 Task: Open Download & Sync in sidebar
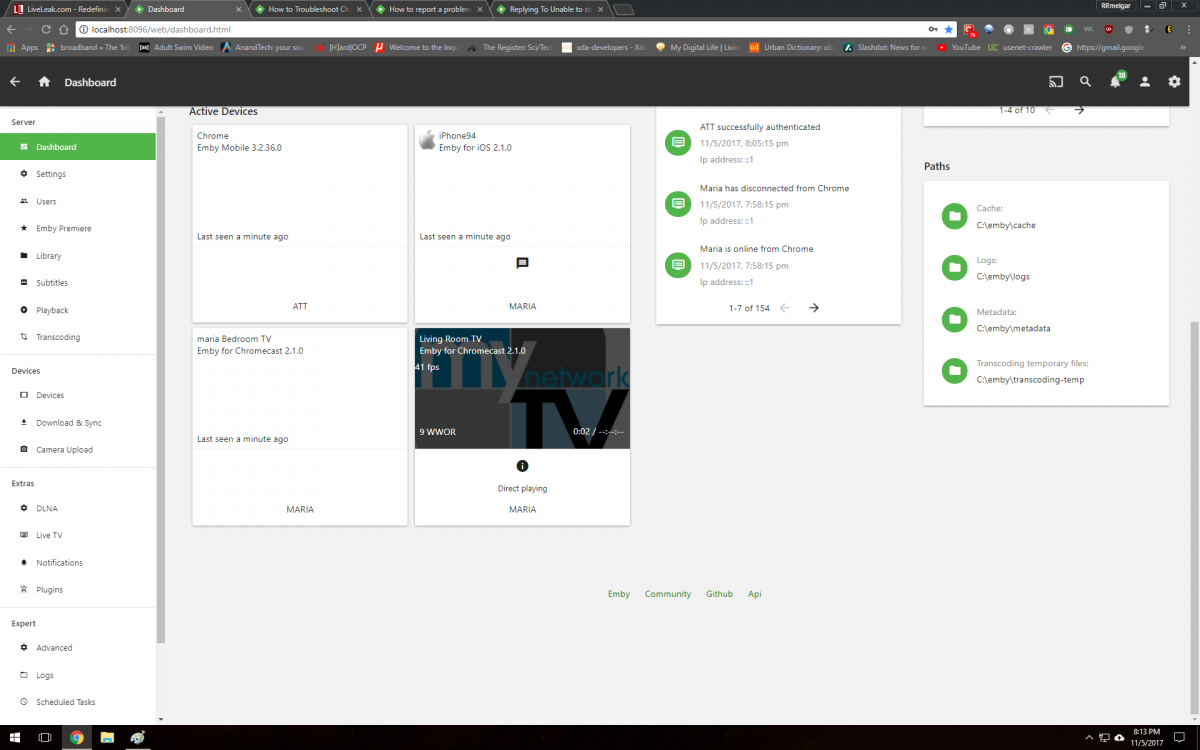78,423
